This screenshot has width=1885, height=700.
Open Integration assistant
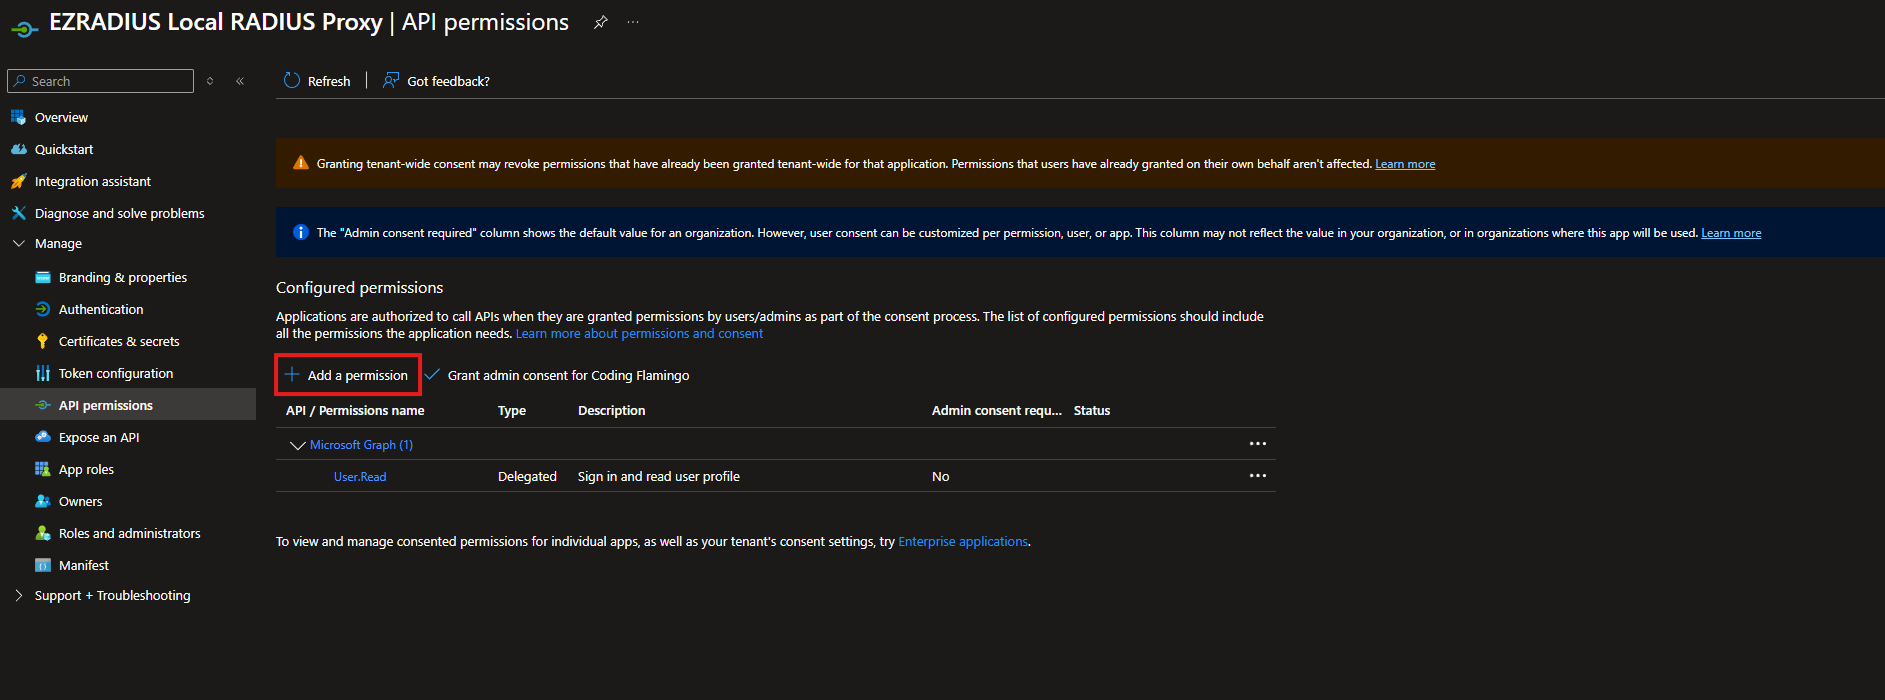tap(93, 181)
